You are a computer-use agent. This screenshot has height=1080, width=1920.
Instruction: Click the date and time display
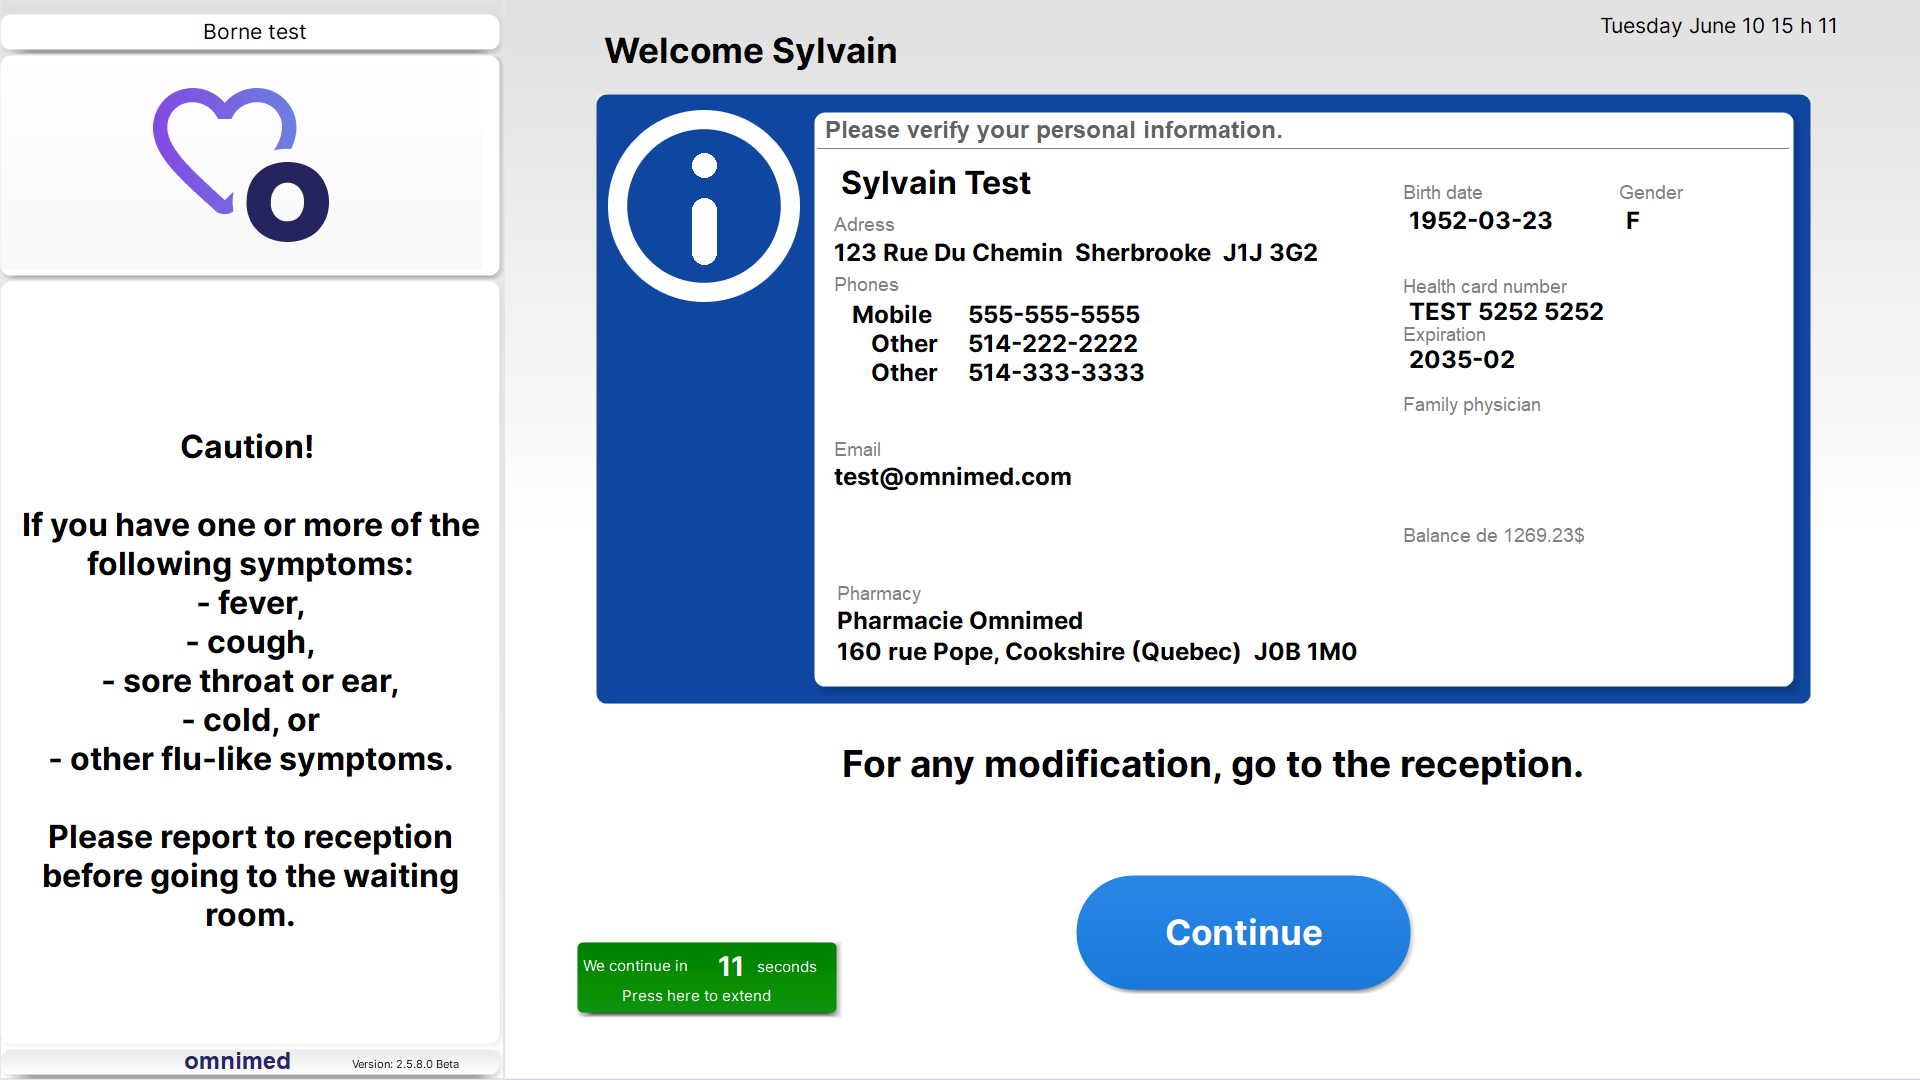(1718, 26)
